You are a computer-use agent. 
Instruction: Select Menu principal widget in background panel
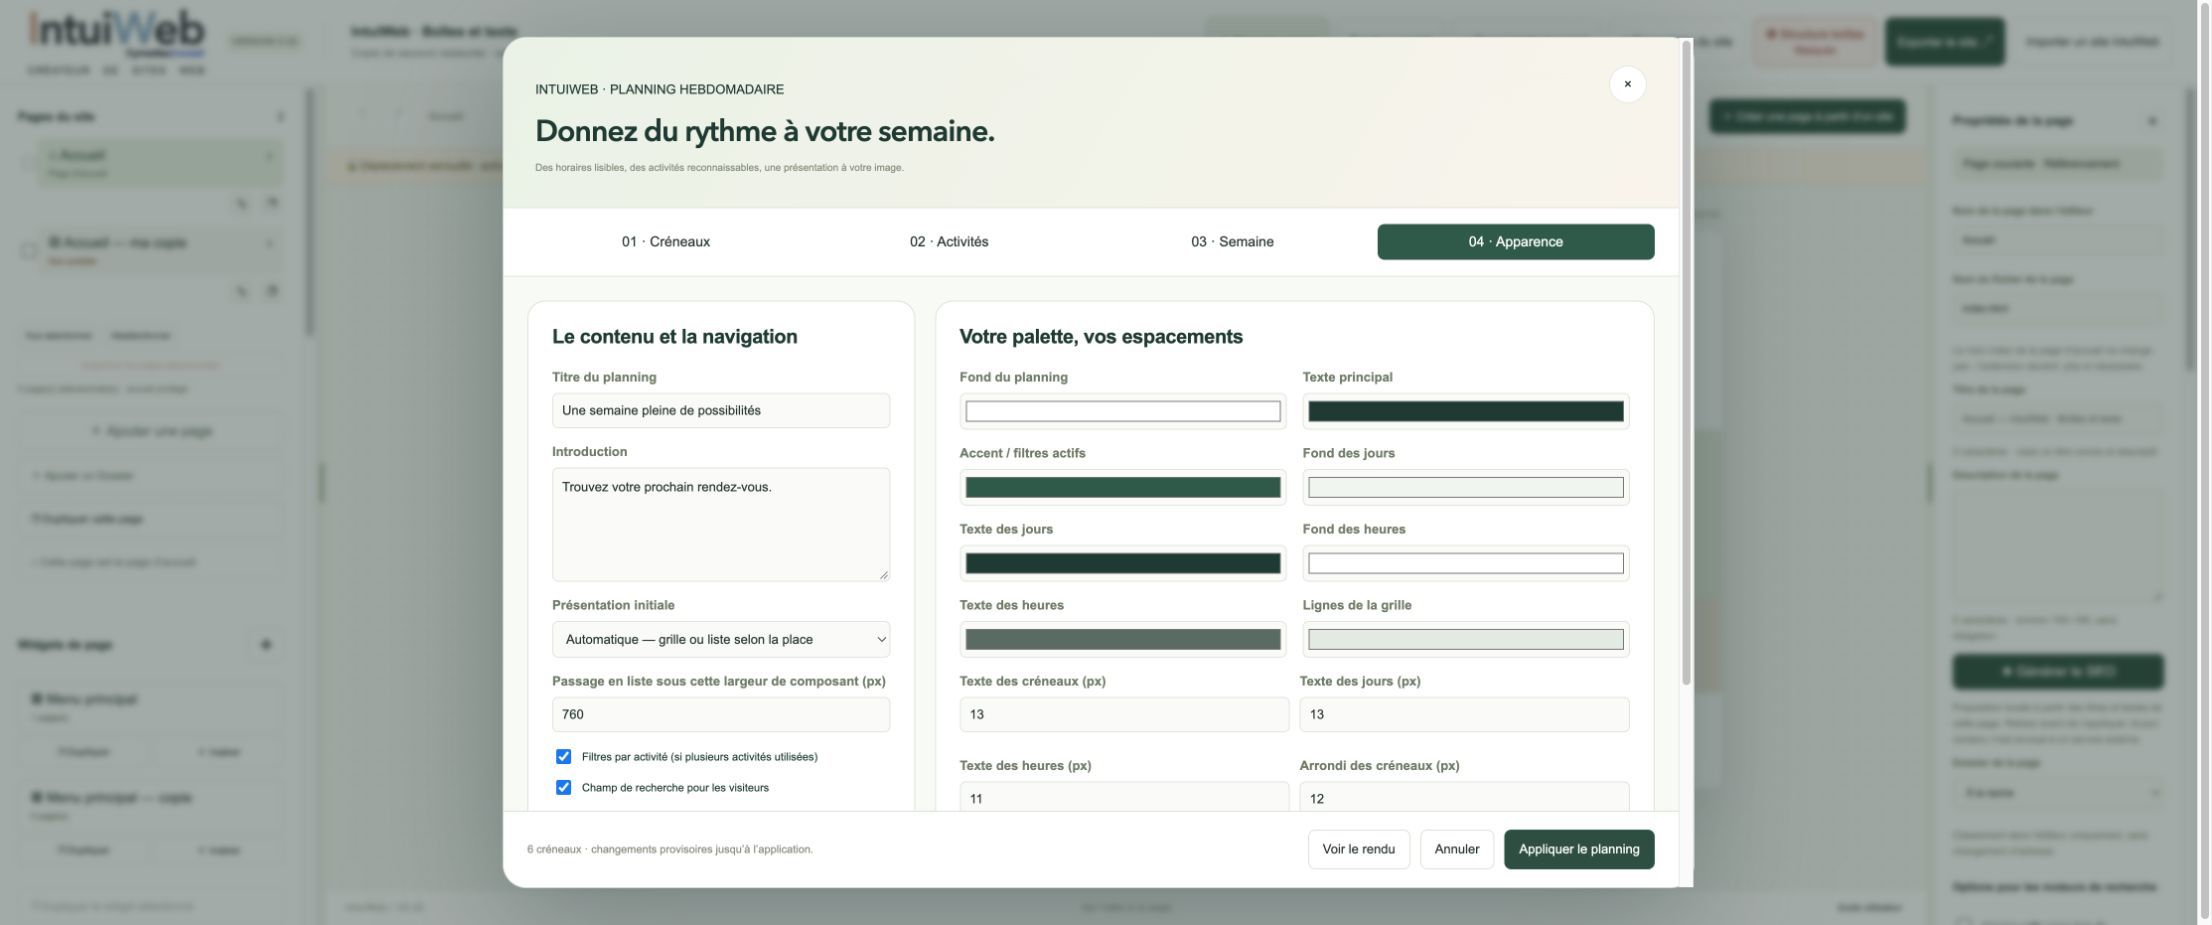(x=150, y=706)
